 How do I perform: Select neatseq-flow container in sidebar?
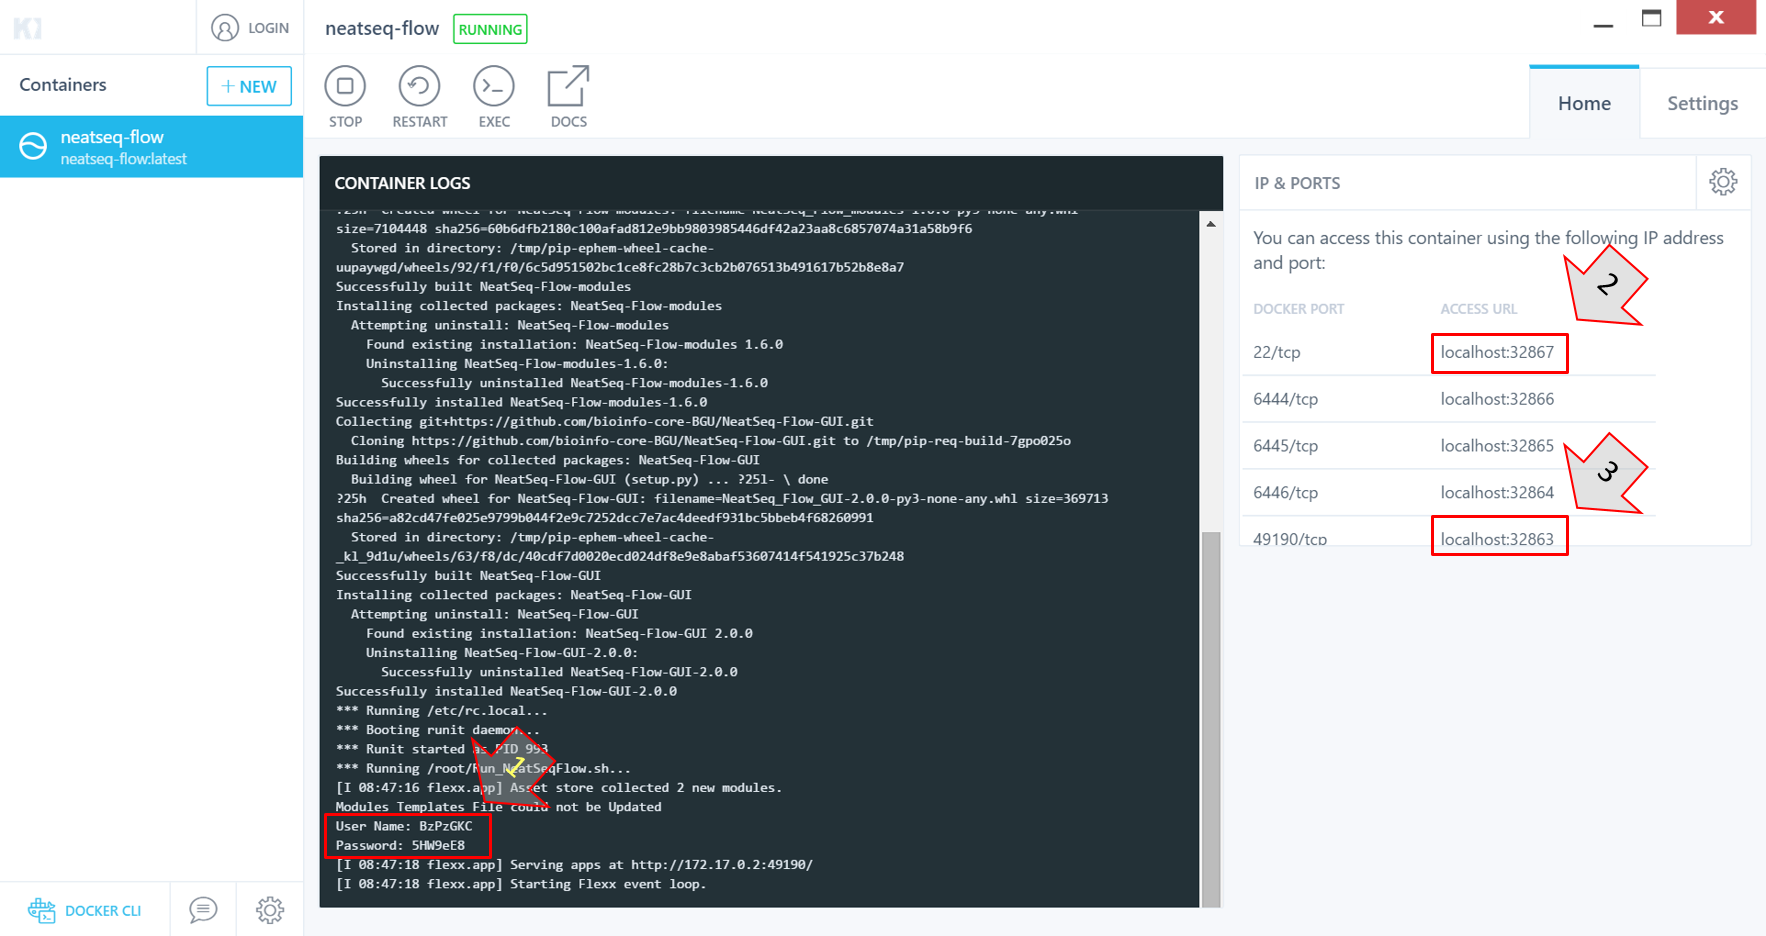click(151, 147)
